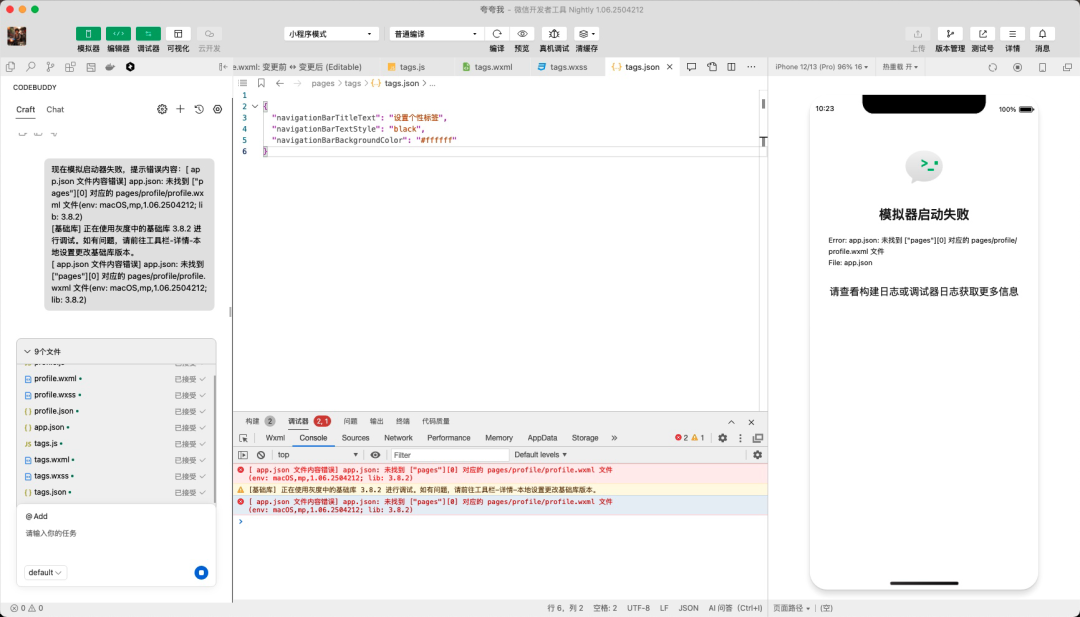This screenshot has width=1080, height=617.
Task: Click the CodeBuddy history icon
Action: (199, 109)
